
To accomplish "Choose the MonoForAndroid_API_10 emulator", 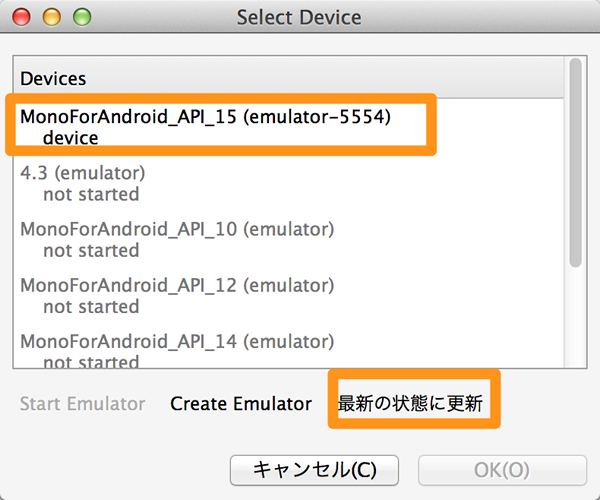I will (x=288, y=239).
